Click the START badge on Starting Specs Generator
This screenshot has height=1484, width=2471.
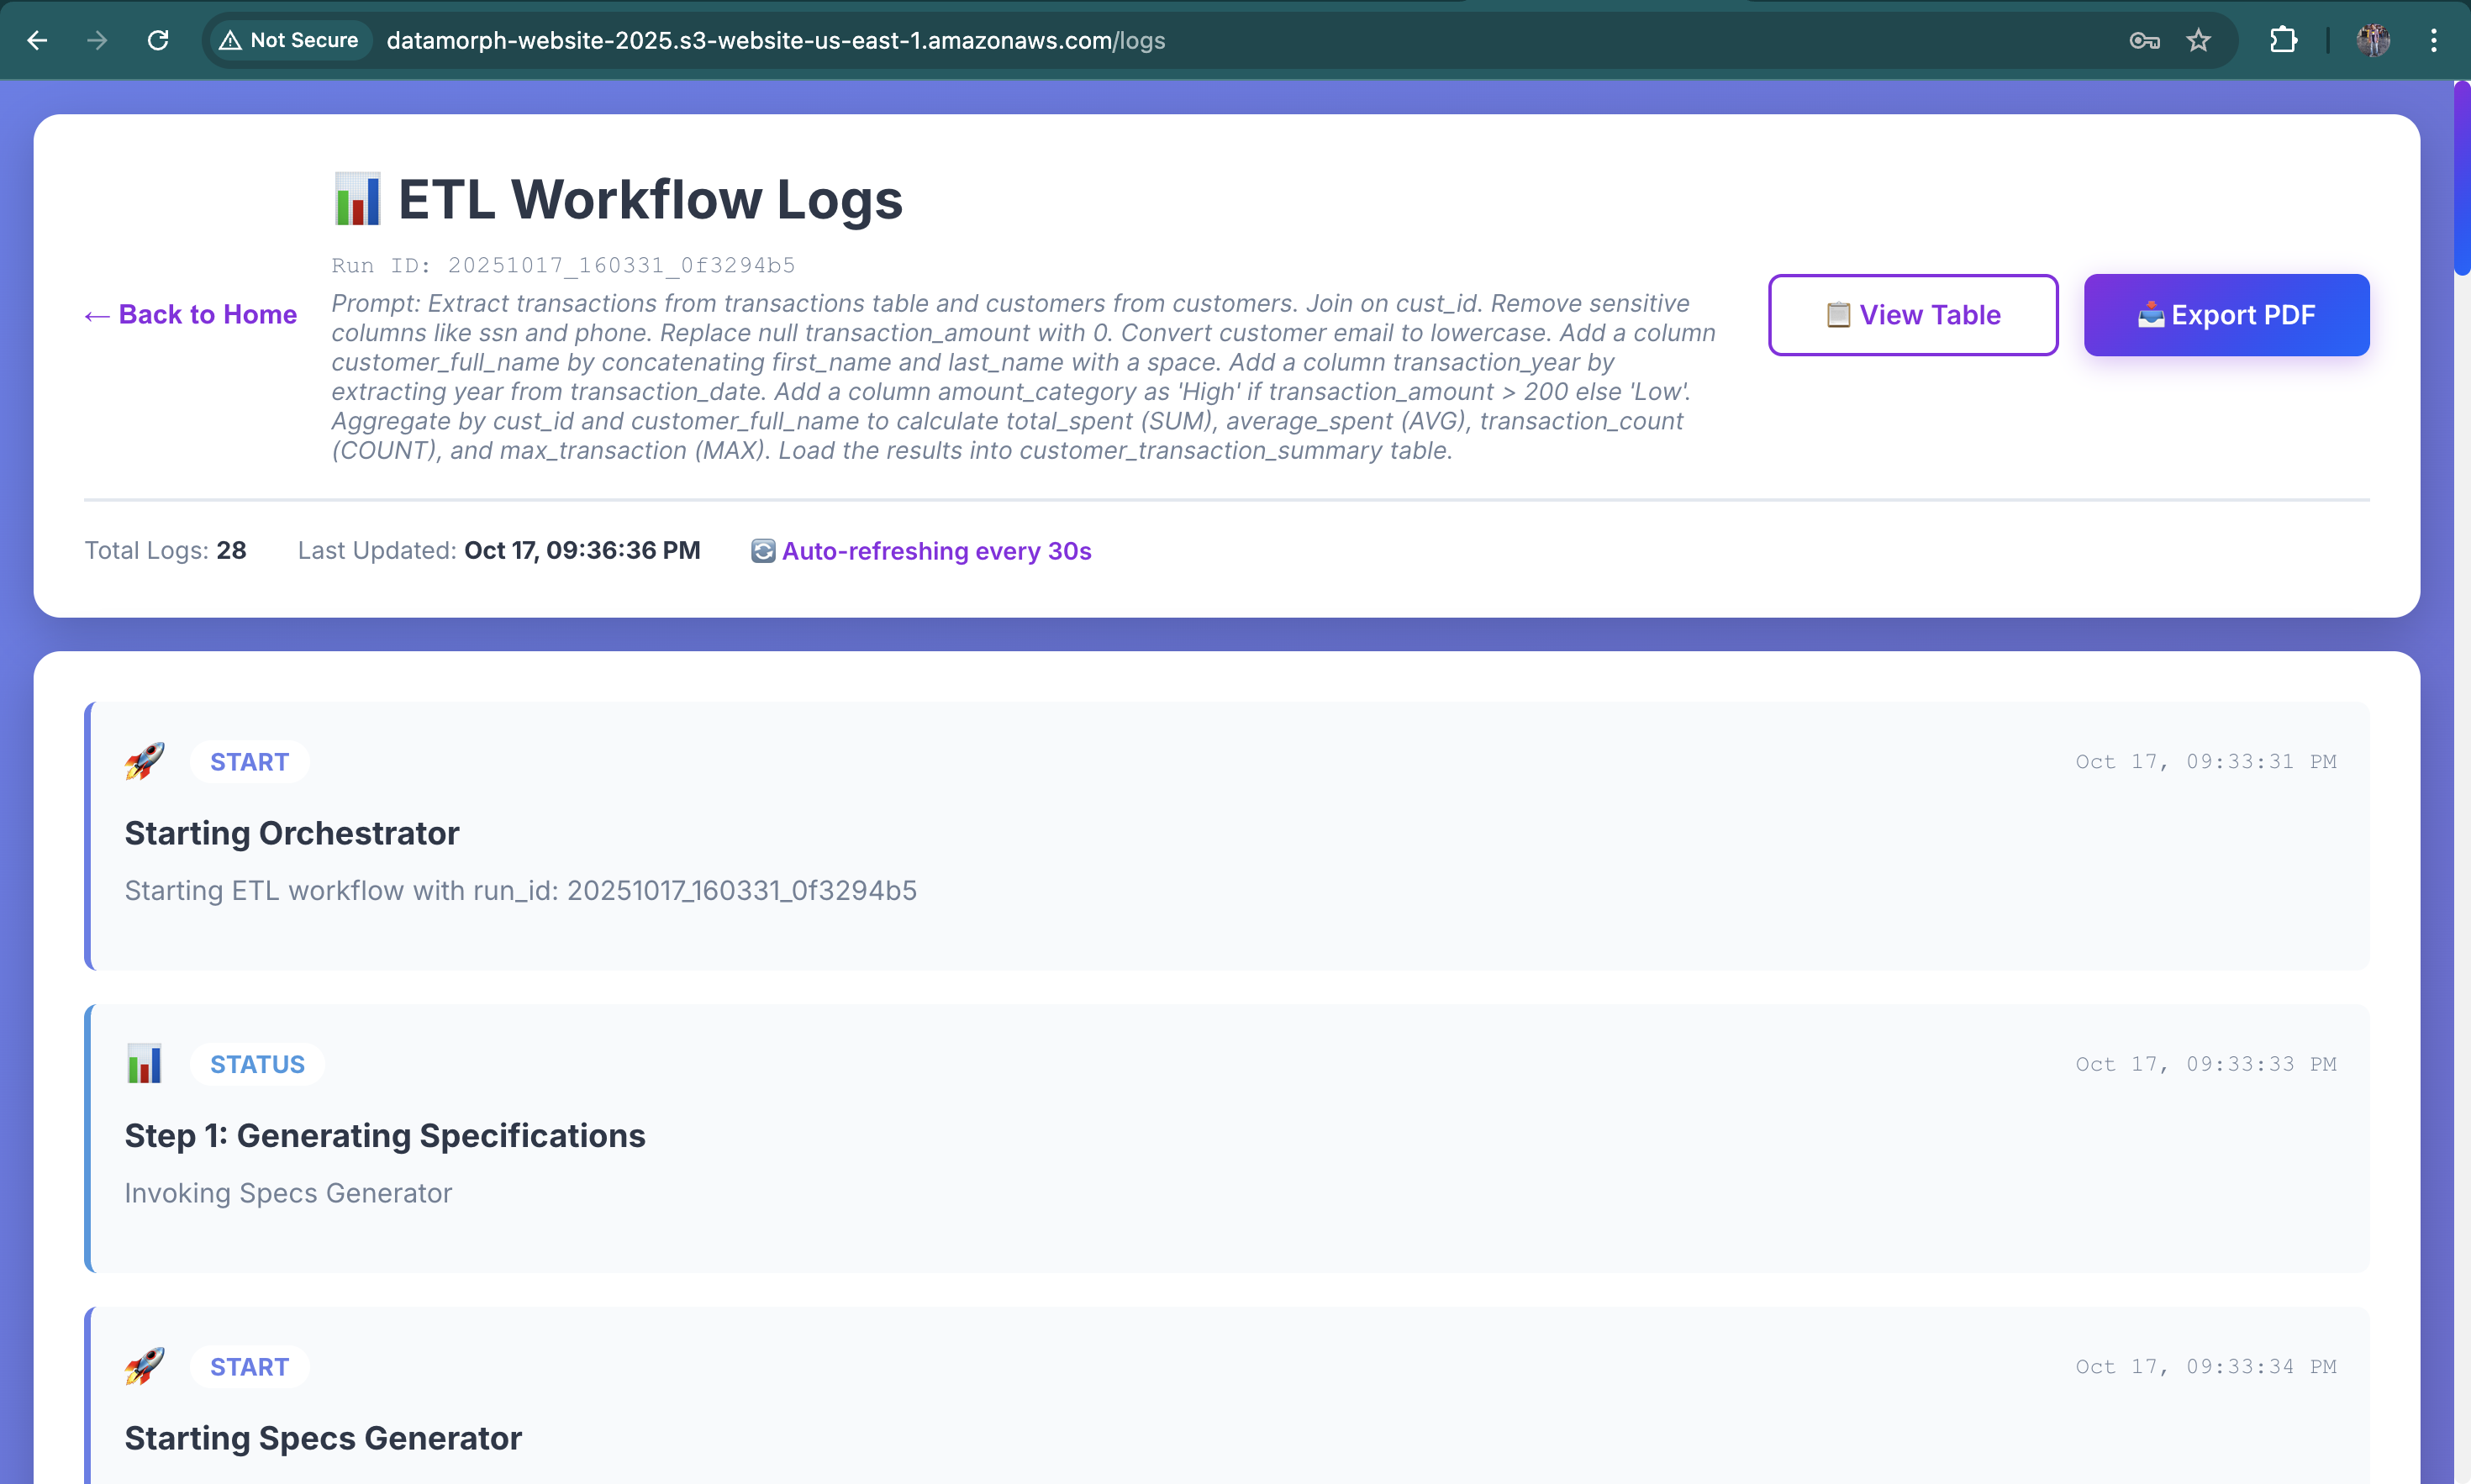[249, 1366]
